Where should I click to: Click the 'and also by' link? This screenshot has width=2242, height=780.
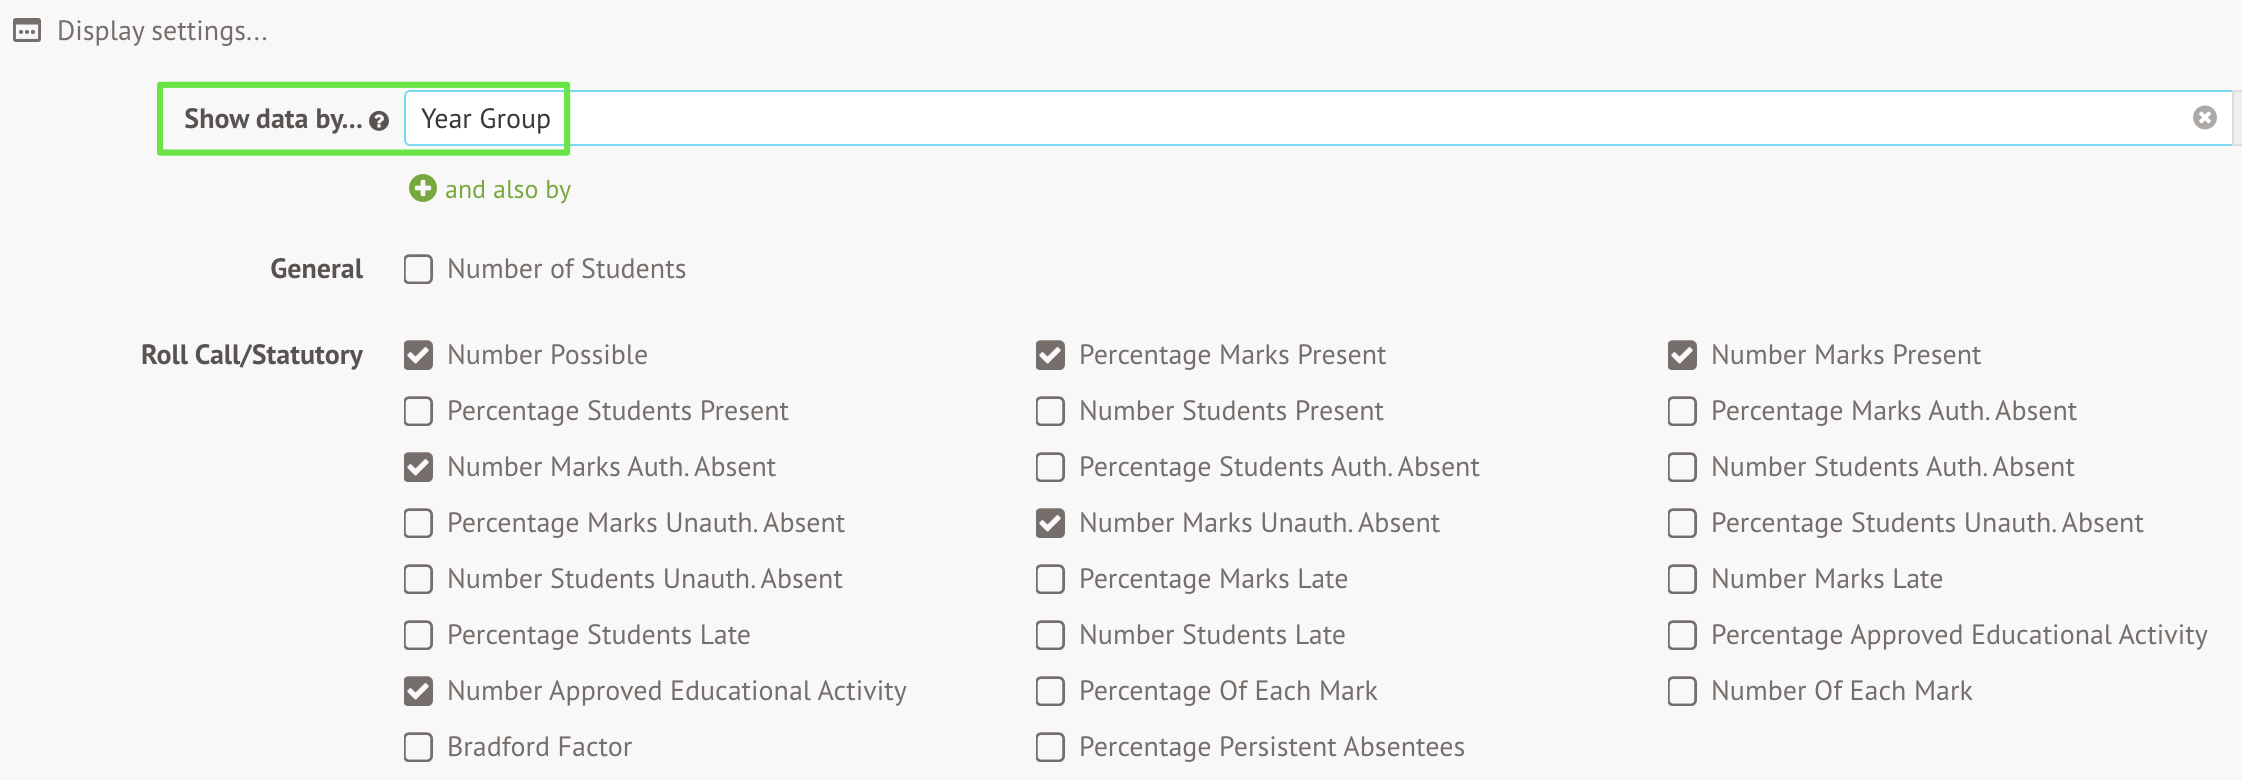509,189
